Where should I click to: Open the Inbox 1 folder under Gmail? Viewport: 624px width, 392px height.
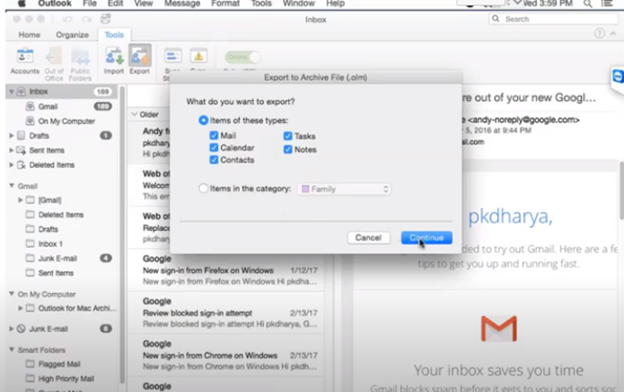pyautogui.click(x=50, y=244)
